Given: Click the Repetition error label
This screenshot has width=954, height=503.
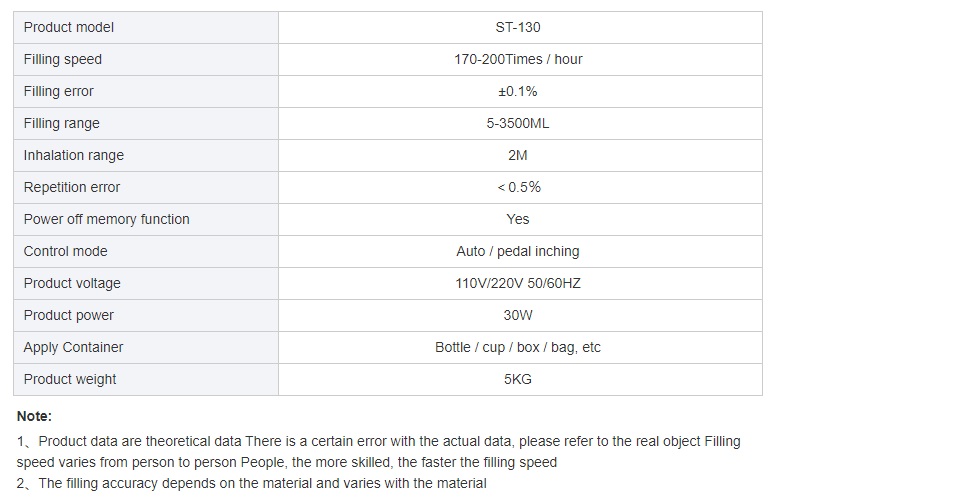Looking at the screenshot, I should [x=72, y=187].
